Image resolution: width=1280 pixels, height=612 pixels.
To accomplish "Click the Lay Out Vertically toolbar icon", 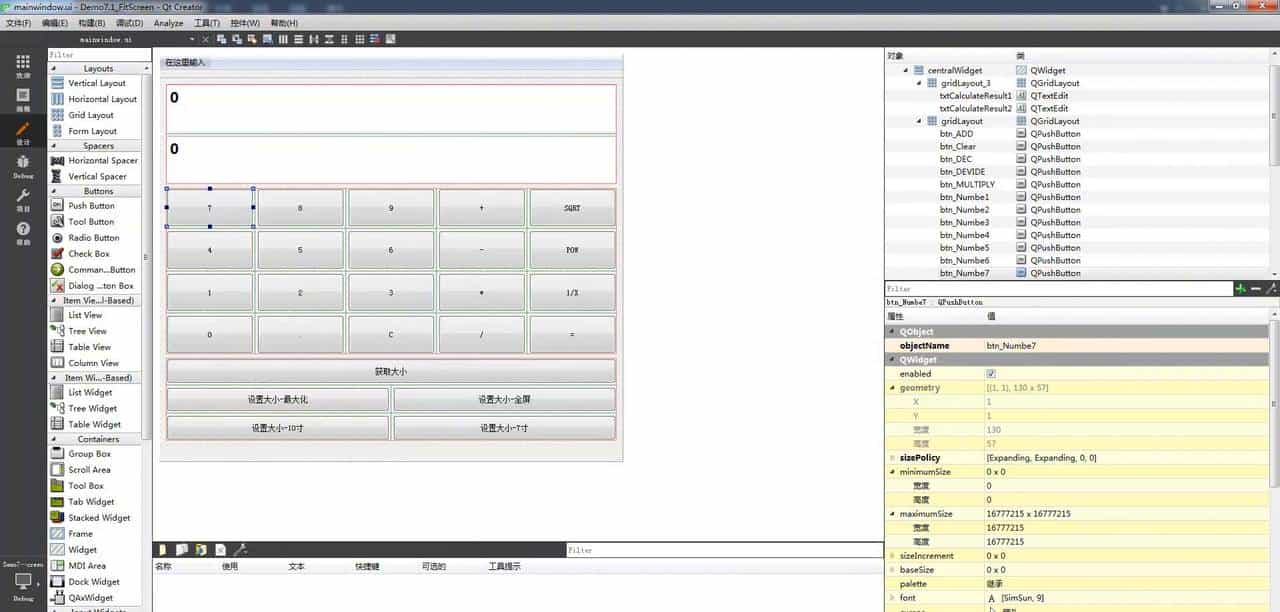I will click(298, 39).
